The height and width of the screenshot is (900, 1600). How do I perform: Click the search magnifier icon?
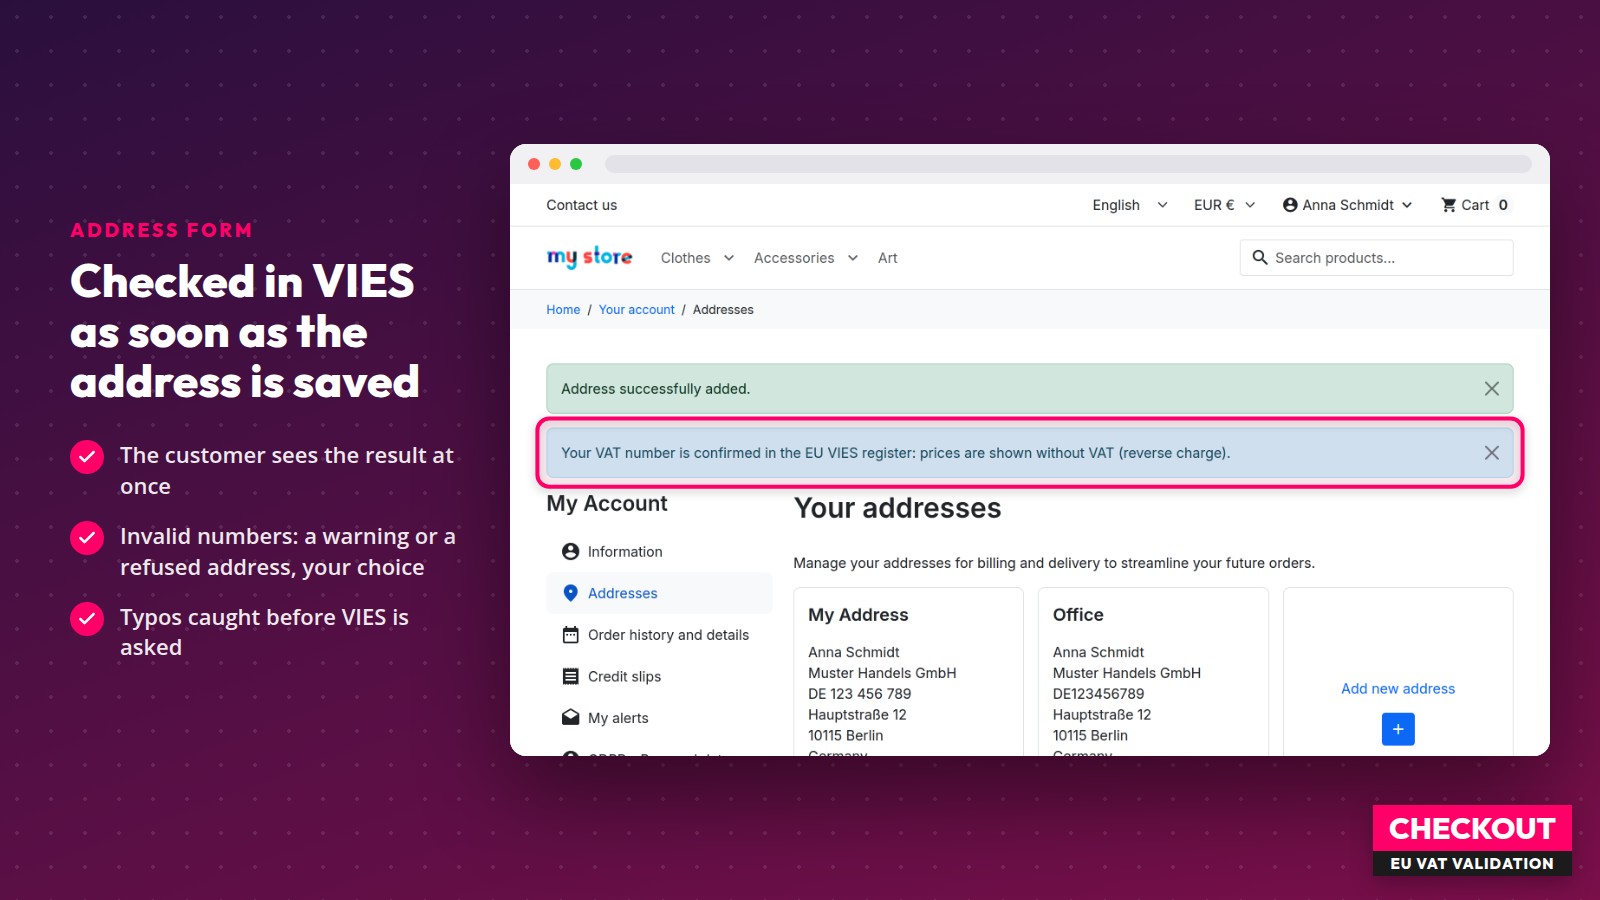(1260, 257)
